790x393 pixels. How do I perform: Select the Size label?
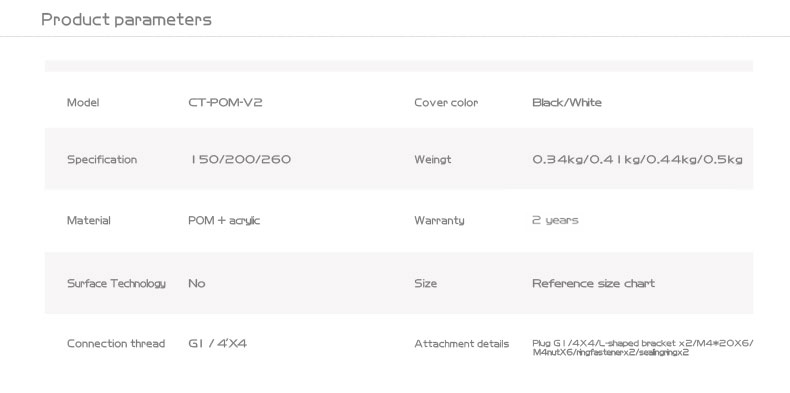(426, 283)
